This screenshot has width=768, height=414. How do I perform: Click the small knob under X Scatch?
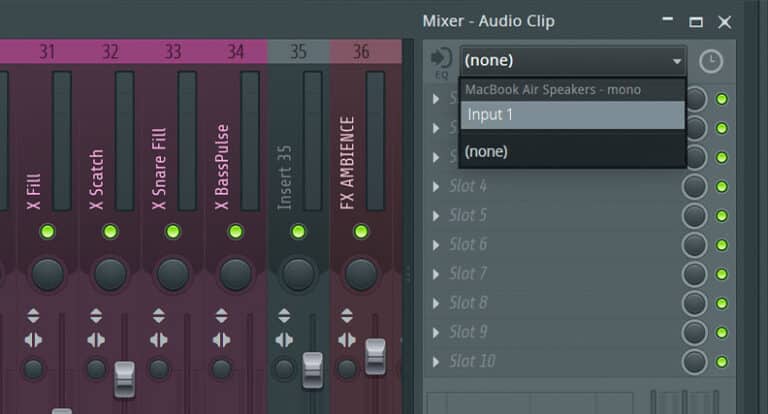(x=96, y=369)
